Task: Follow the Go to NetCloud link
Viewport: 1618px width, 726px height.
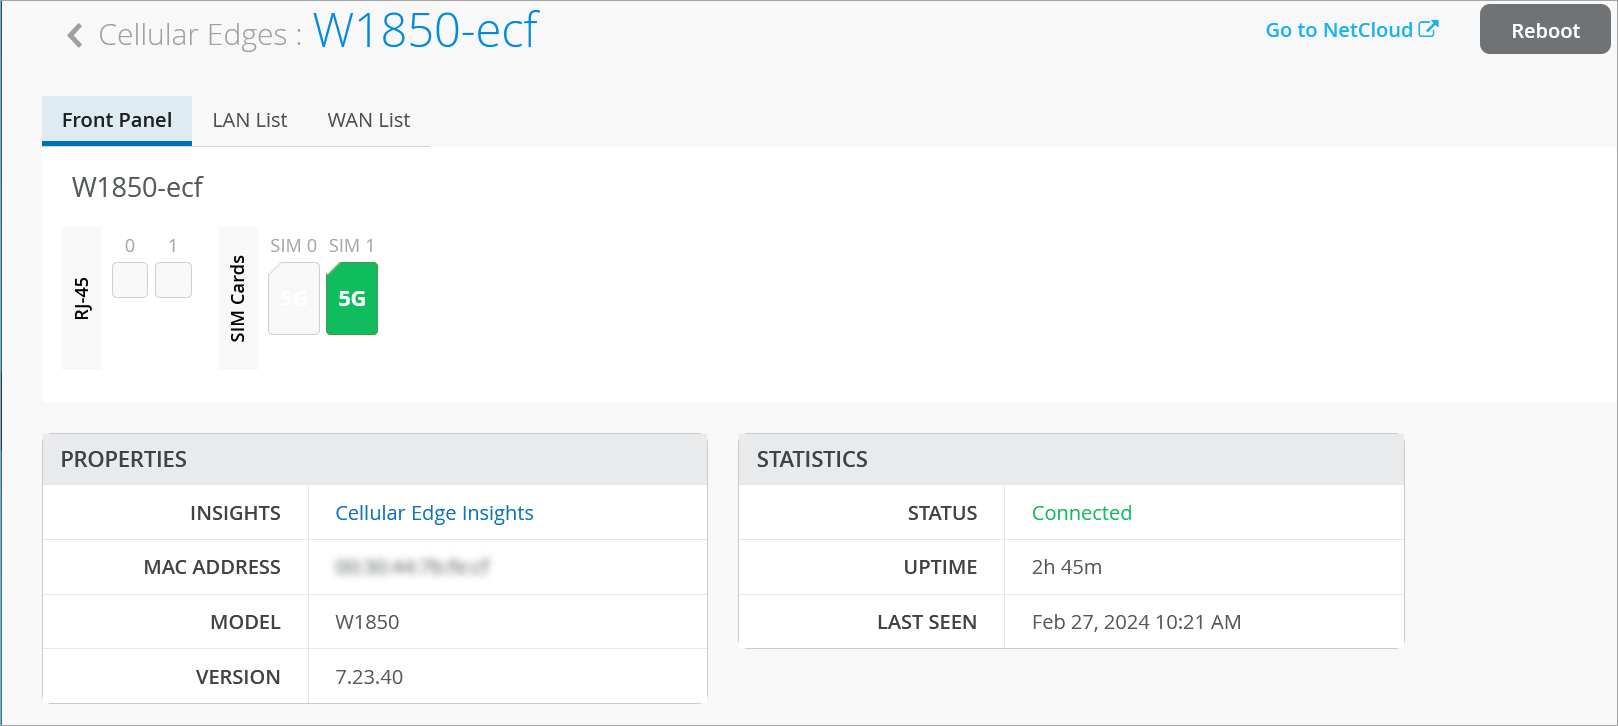Action: pos(1338,30)
